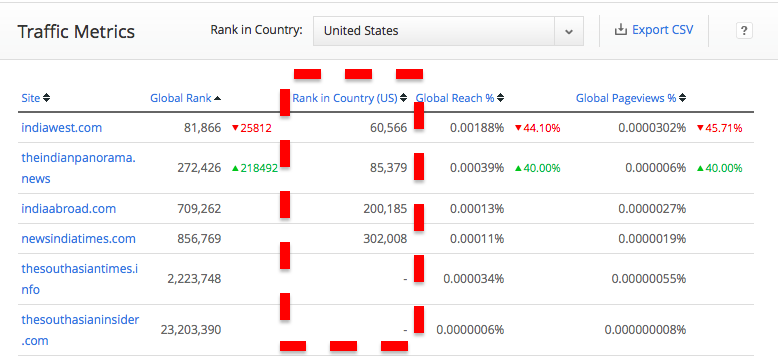The width and height of the screenshot is (778, 363).
Task: Click the Global Pageviews % sort arrows
Action: (682, 98)
